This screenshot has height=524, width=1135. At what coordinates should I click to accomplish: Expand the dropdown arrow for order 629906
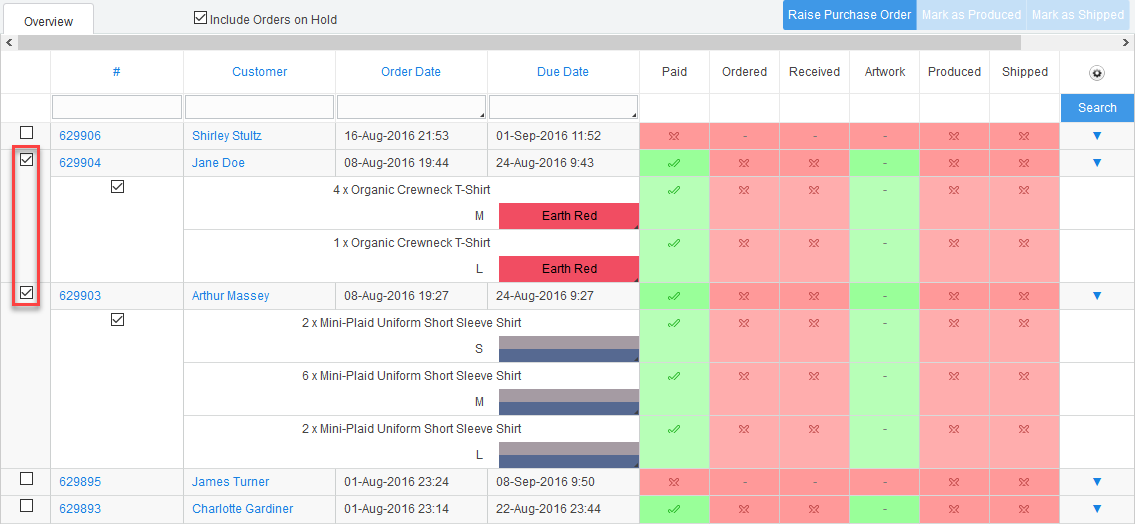point(1097,136)
